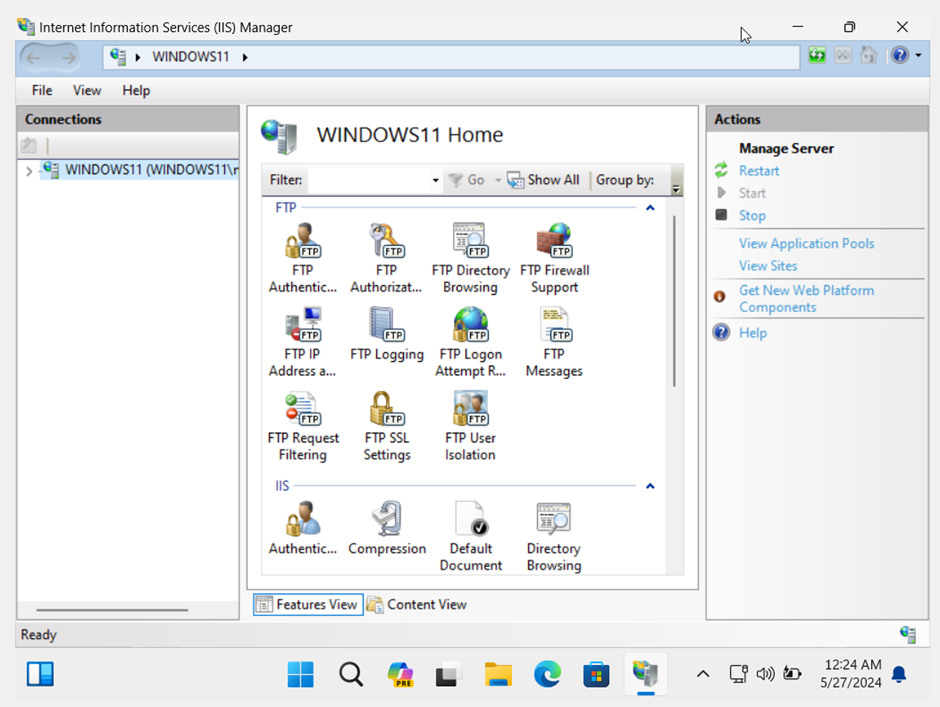Open the Go button dropdown arrow

pyautogui.click(x=497, y=180)
